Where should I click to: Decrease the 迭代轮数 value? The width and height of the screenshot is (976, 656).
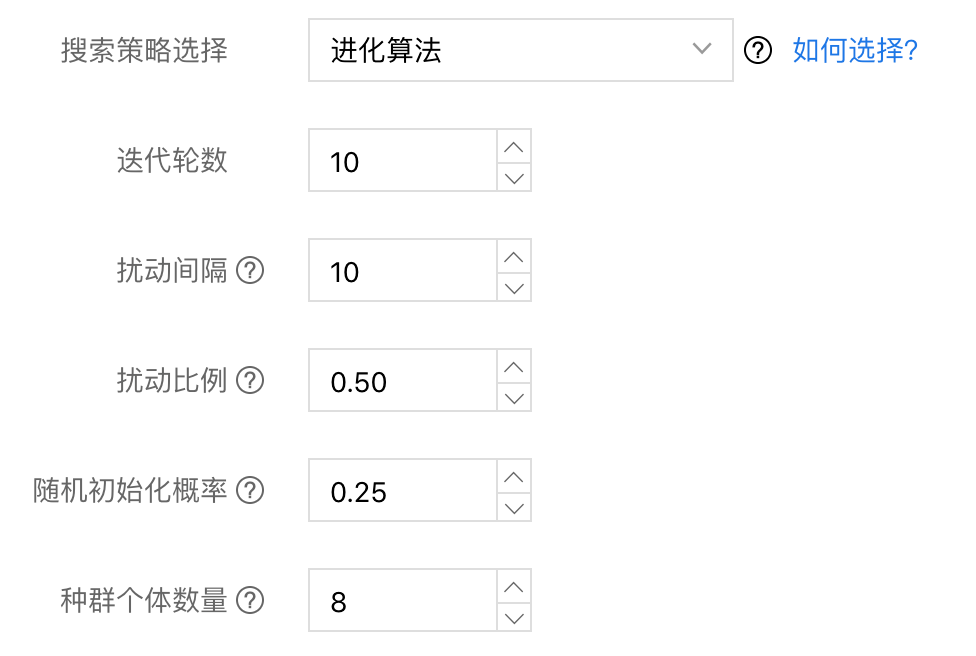[x=514, y=177]
